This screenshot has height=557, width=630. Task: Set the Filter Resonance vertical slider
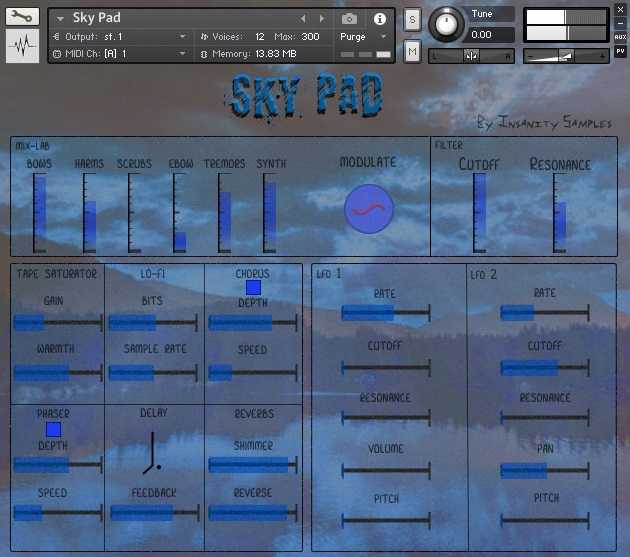[x=560, y=213]
